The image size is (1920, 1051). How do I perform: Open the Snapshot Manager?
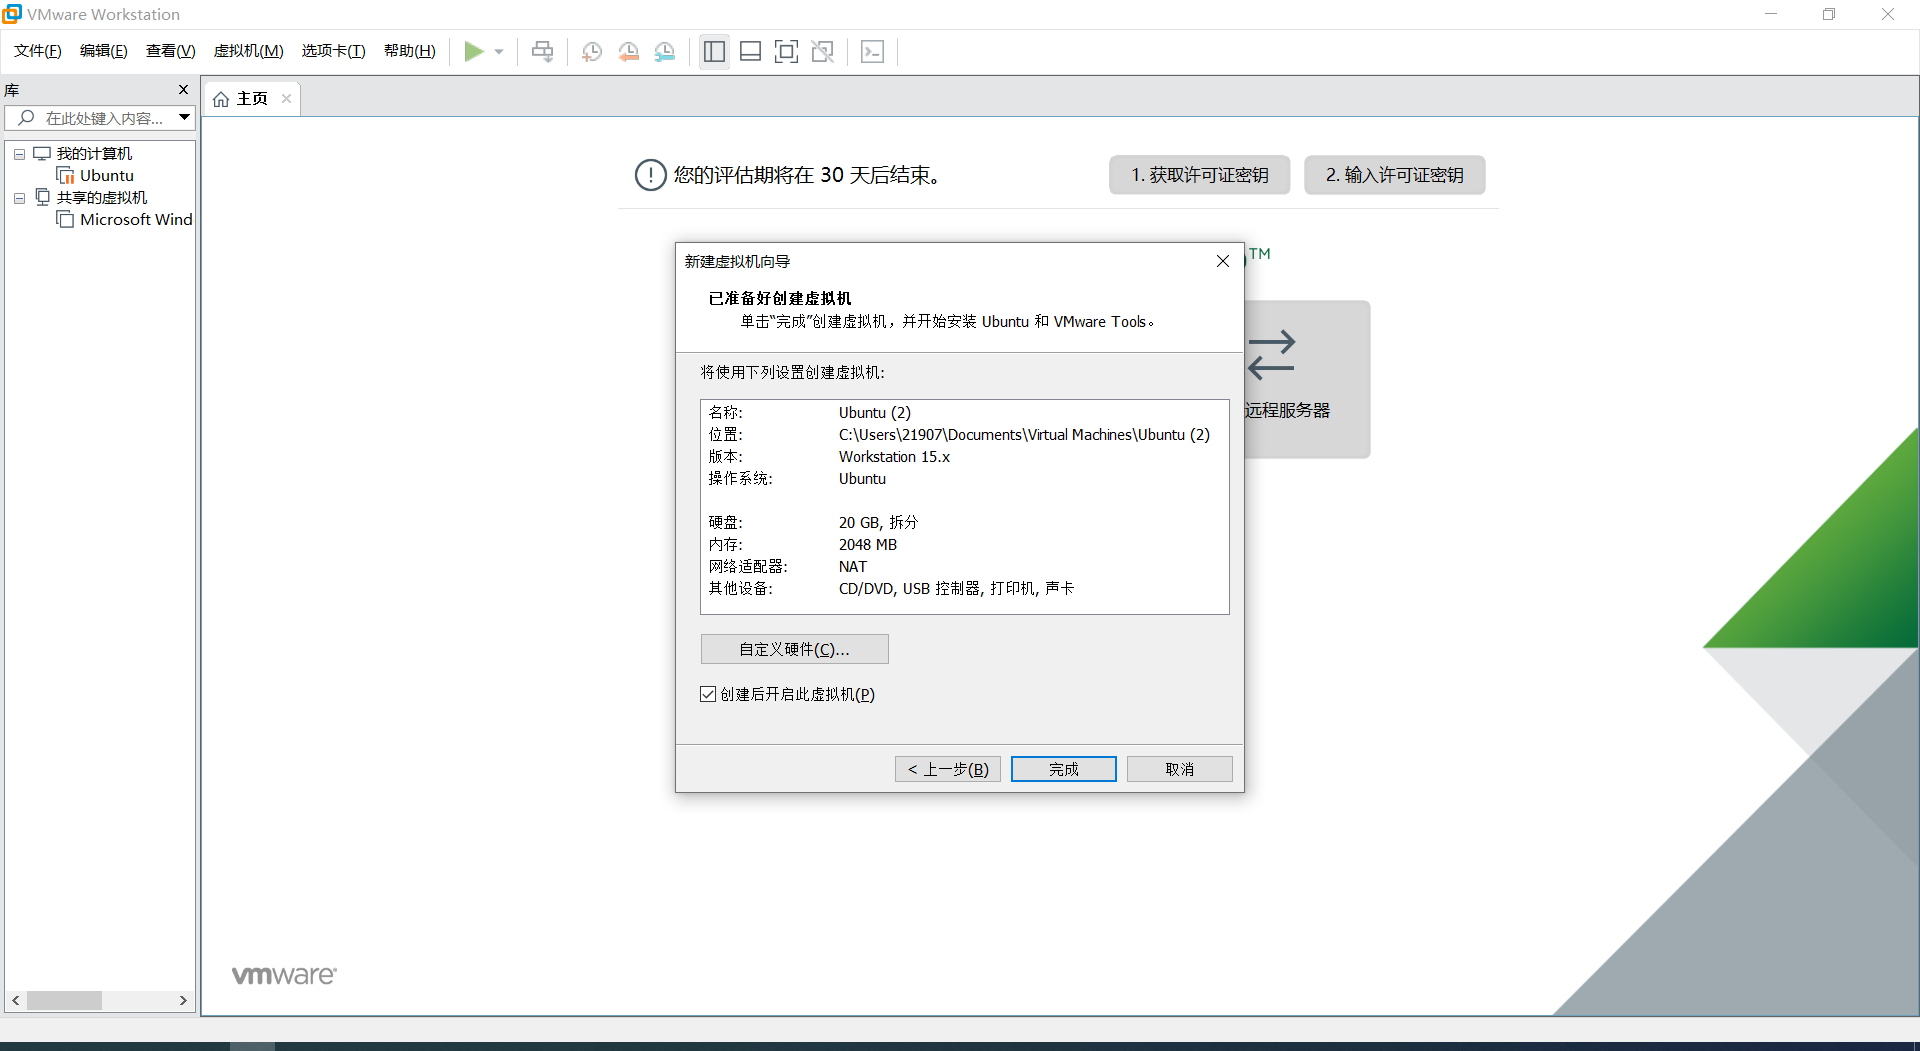click(x=665, y=51)
